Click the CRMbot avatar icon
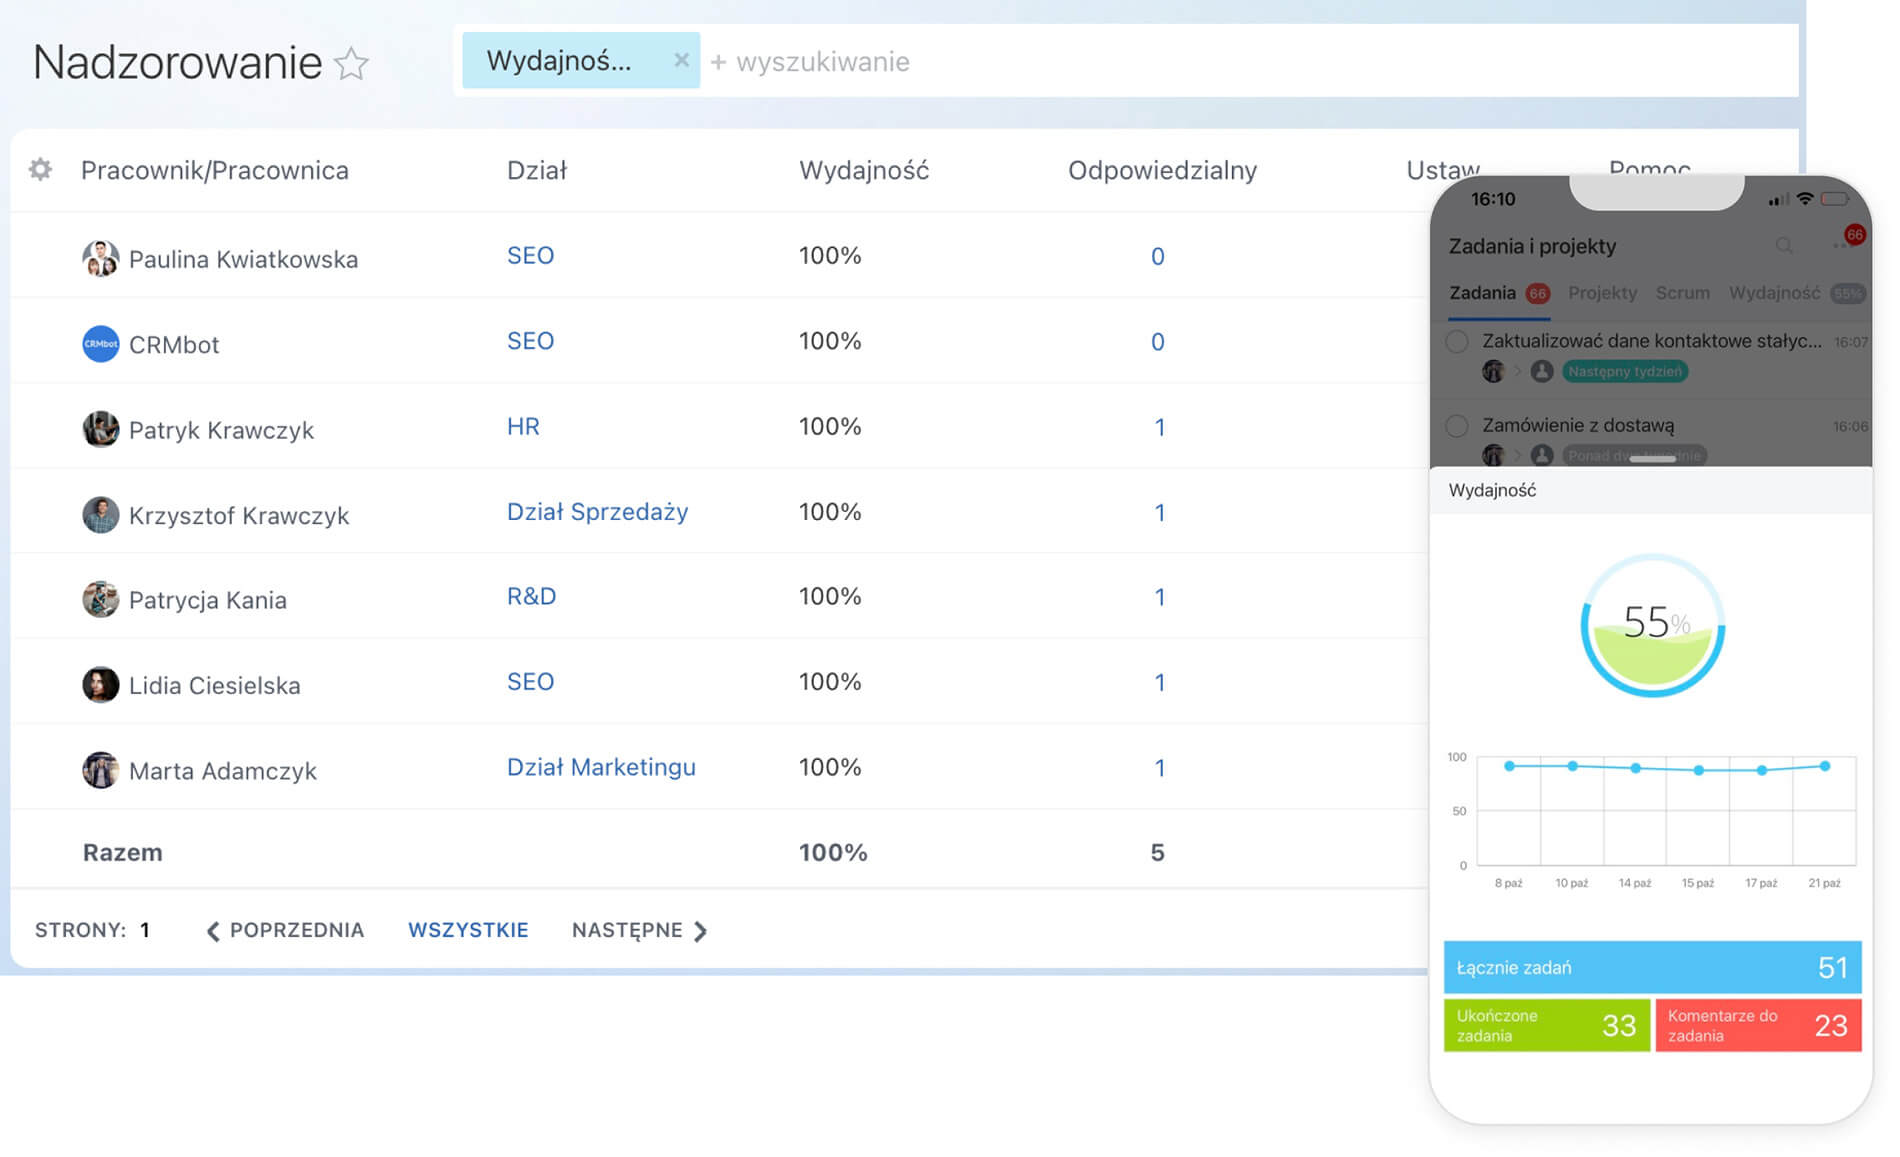 100,344
